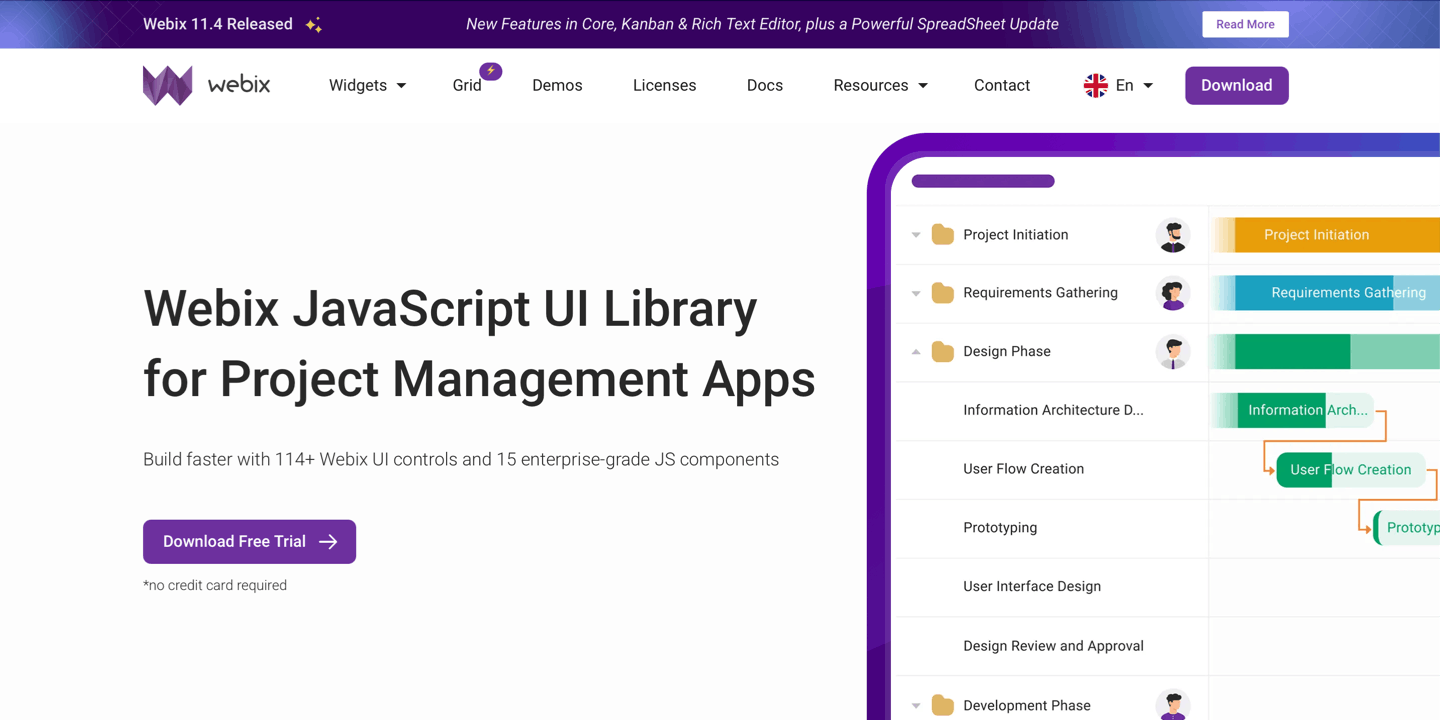Click the Download Free Trial button
This screenshot has width=1440, height=720.
[249, 541]
